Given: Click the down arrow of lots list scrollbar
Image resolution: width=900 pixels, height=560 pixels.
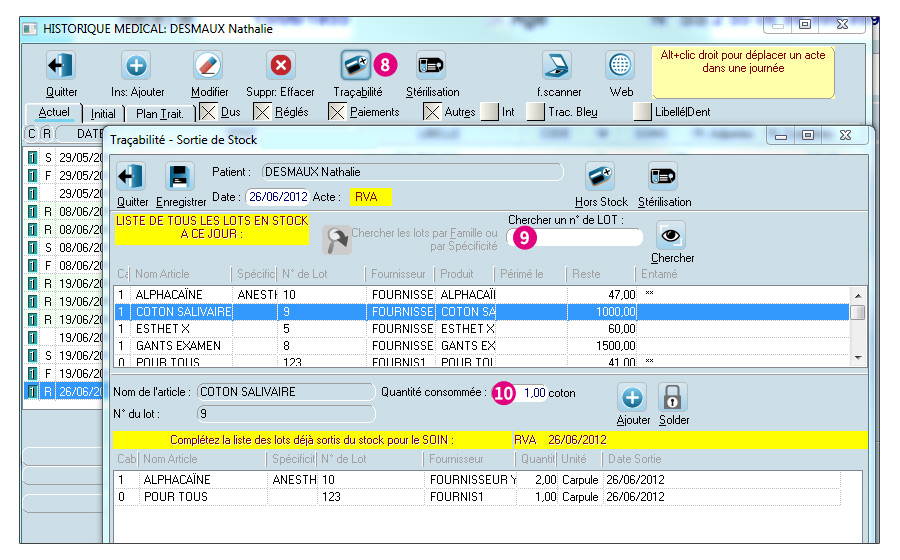Looking at the screenshot, I should coord(858,358).
